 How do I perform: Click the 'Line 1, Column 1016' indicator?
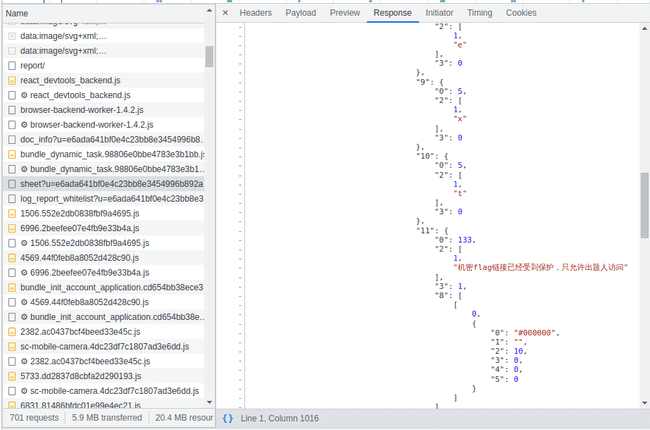tap(279, 418)
